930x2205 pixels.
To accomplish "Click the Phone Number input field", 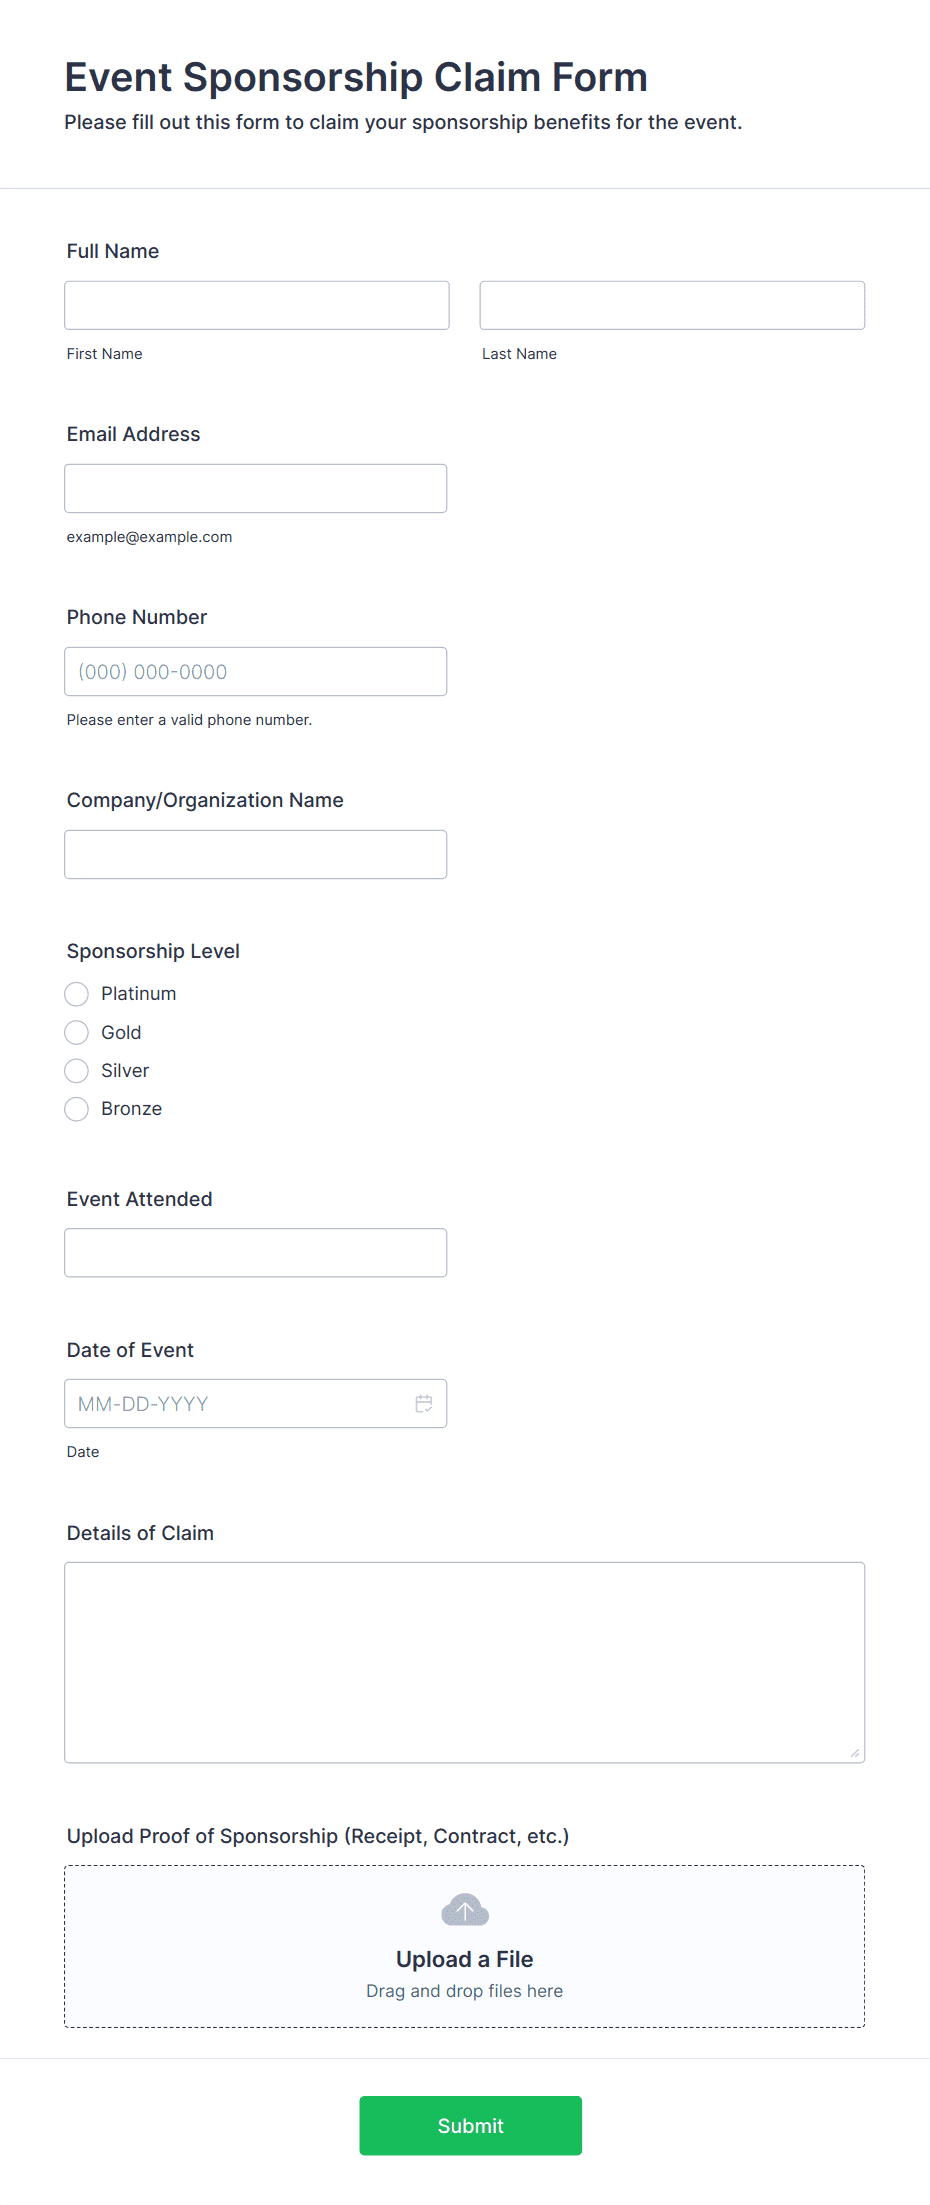I will pyautogui.click(x=255, y=671).
